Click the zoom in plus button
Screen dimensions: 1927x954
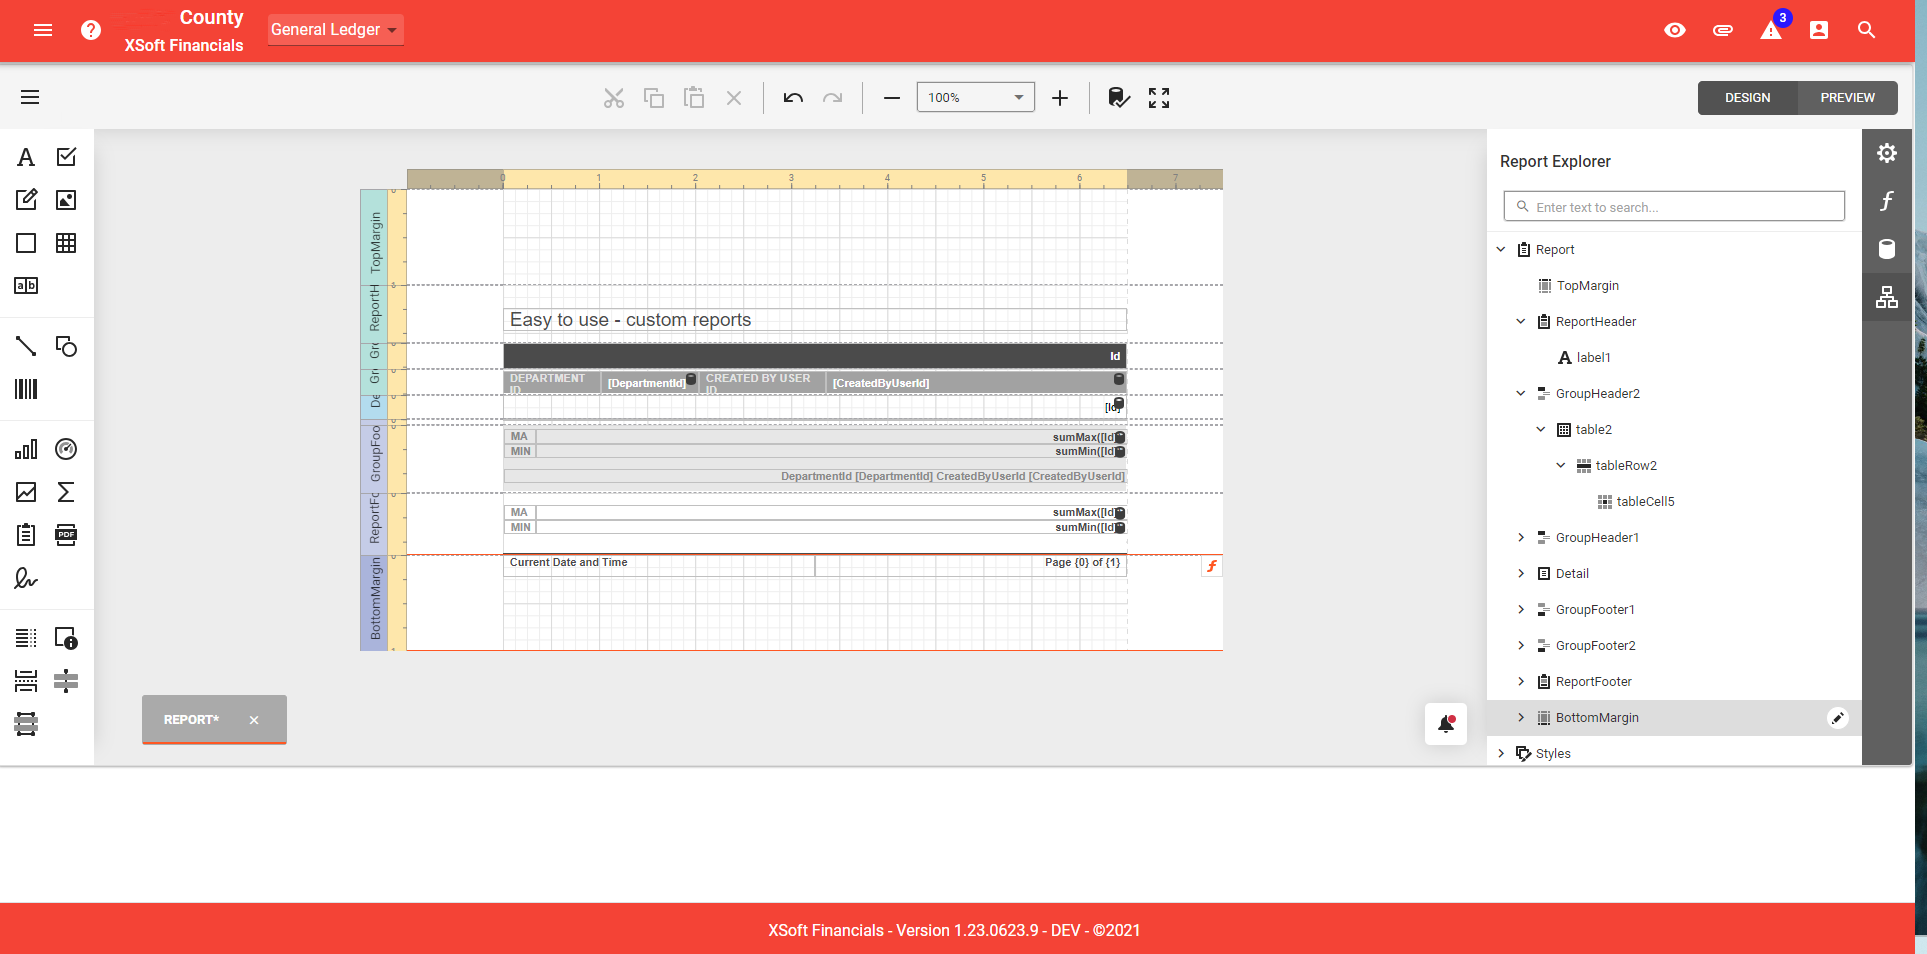(1060, 98)
